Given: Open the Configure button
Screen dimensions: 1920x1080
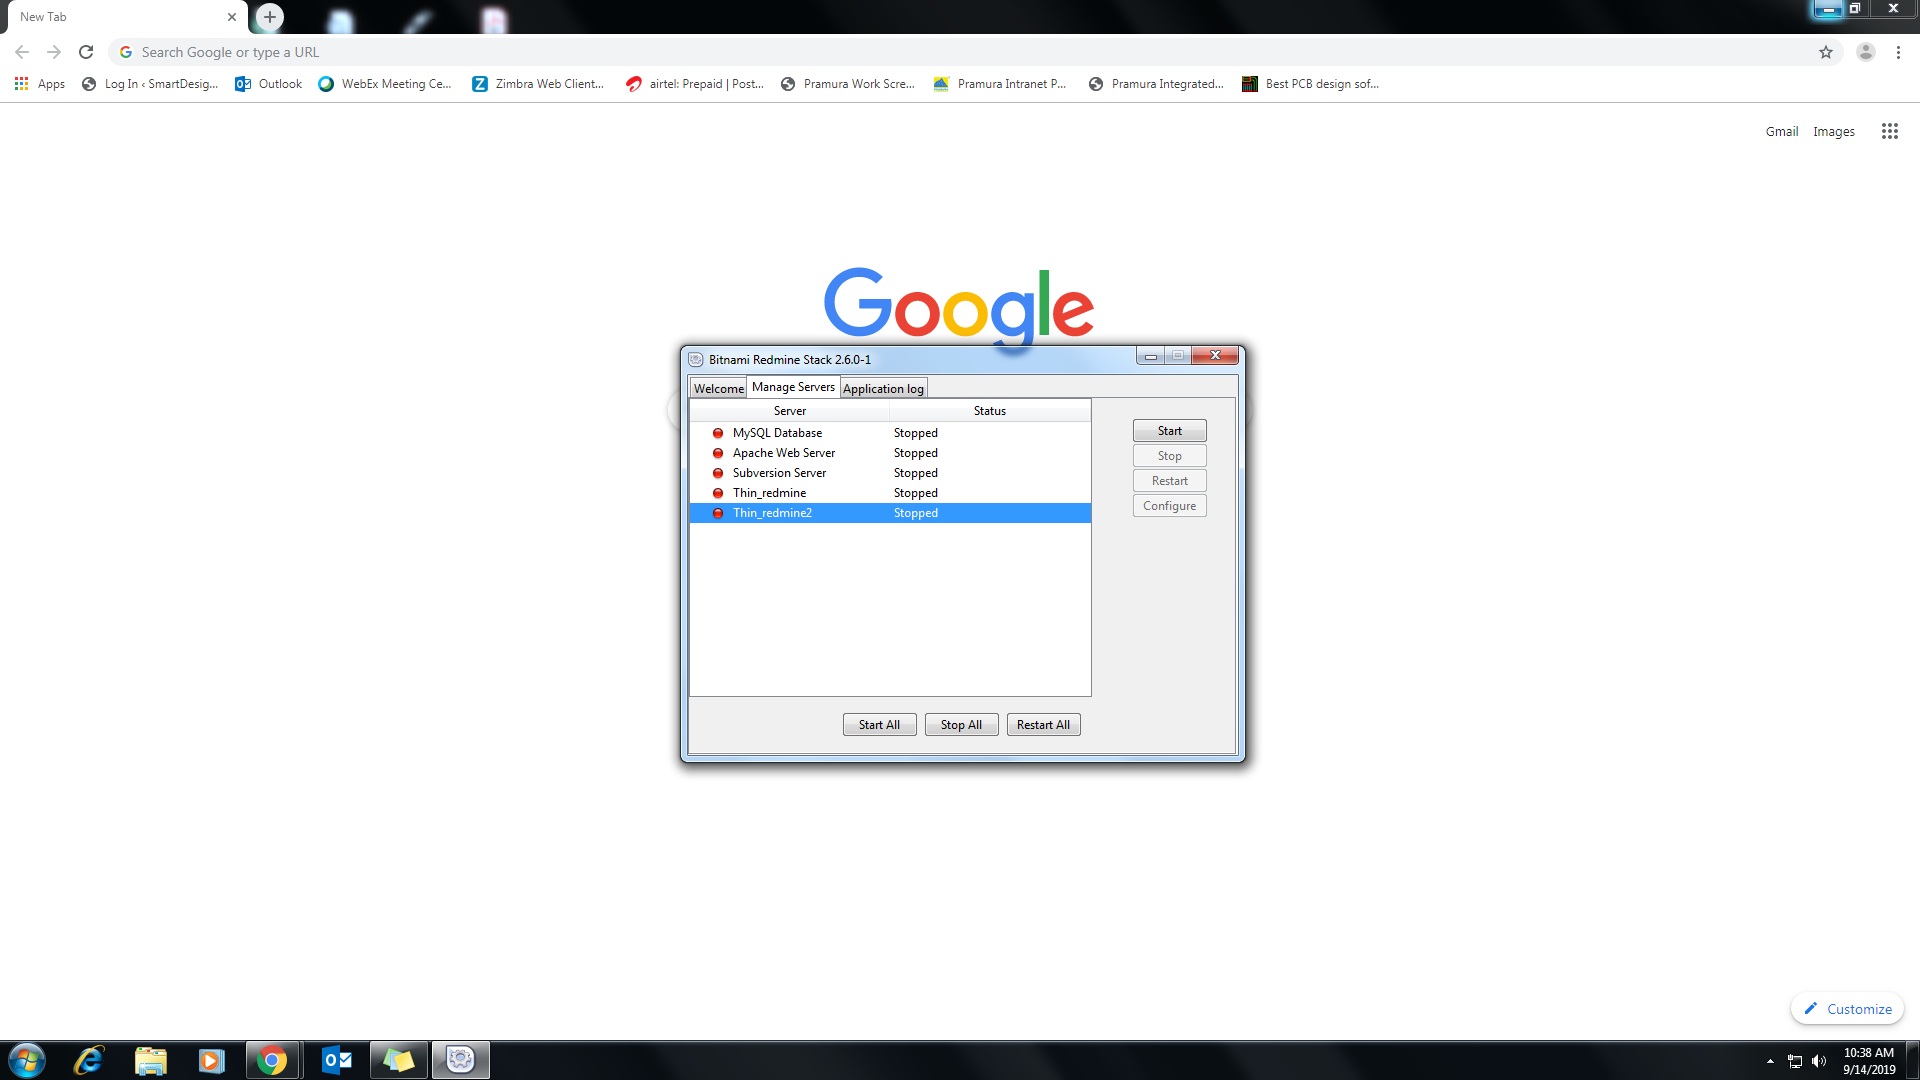Looking at the screenshot, I should click(1169, 506).
